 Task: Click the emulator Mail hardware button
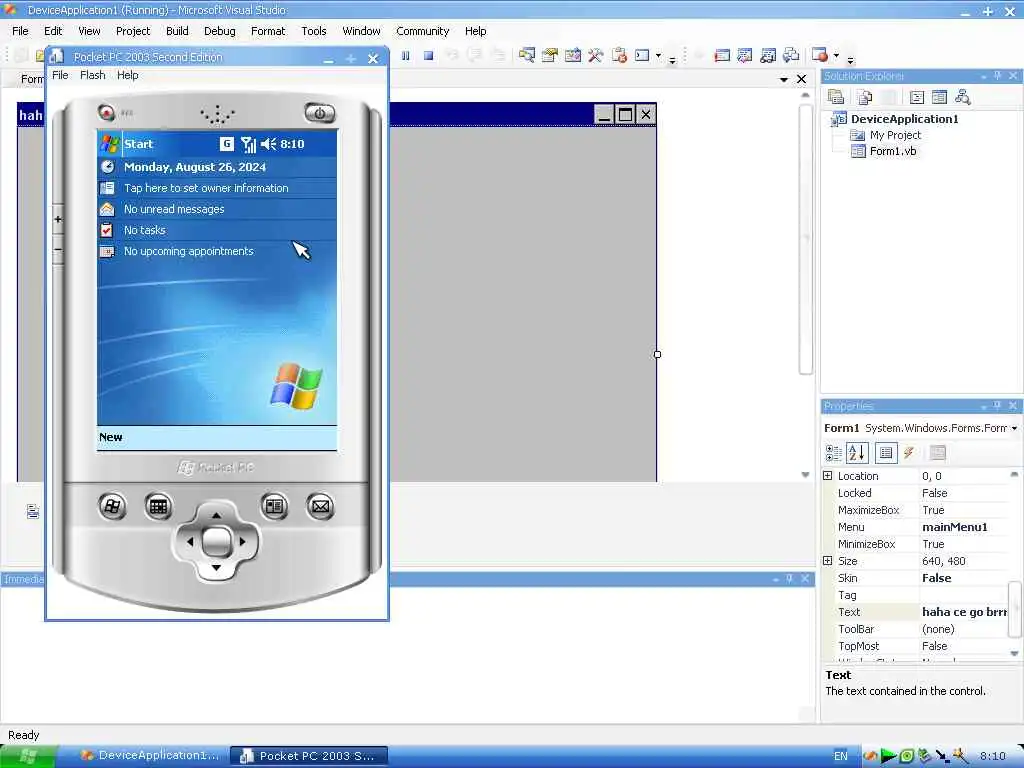coord(321,506)
